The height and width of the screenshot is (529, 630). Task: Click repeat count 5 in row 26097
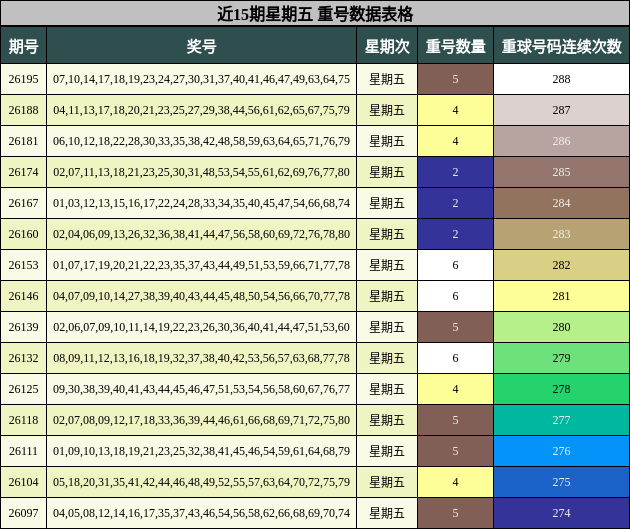click(455, 513)
